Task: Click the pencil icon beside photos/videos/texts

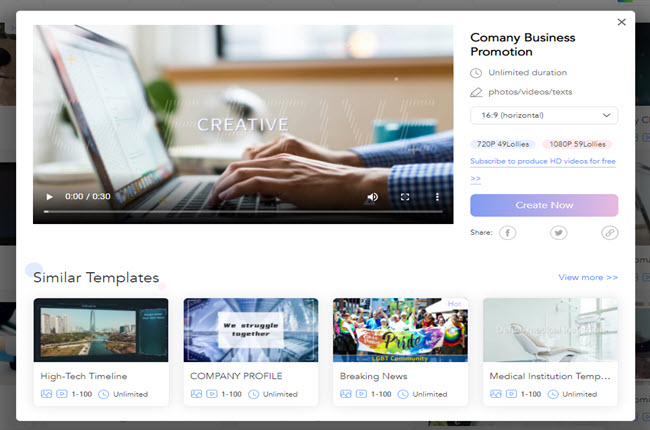Action: (x=476, y=92)
